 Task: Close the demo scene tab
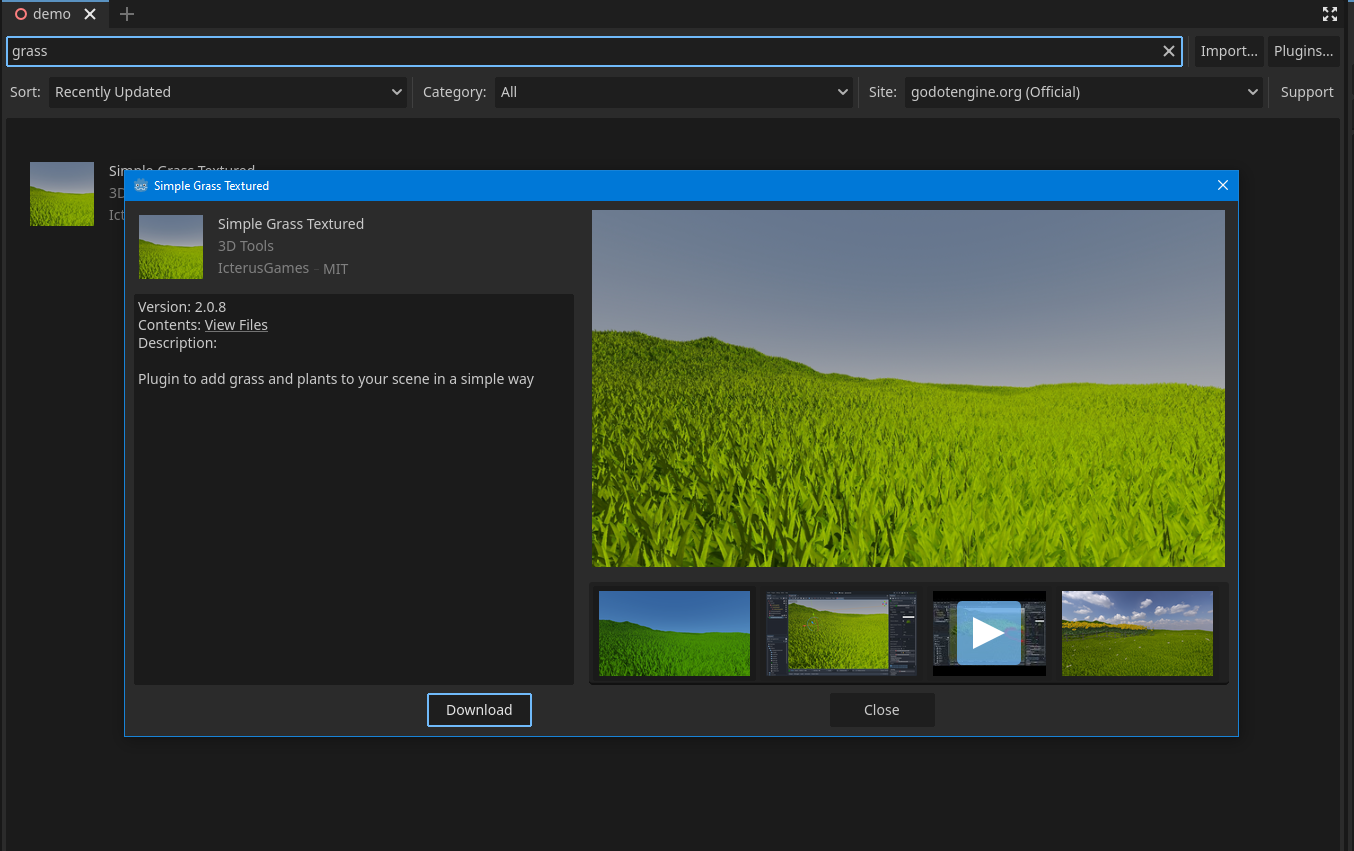(90, 14)
